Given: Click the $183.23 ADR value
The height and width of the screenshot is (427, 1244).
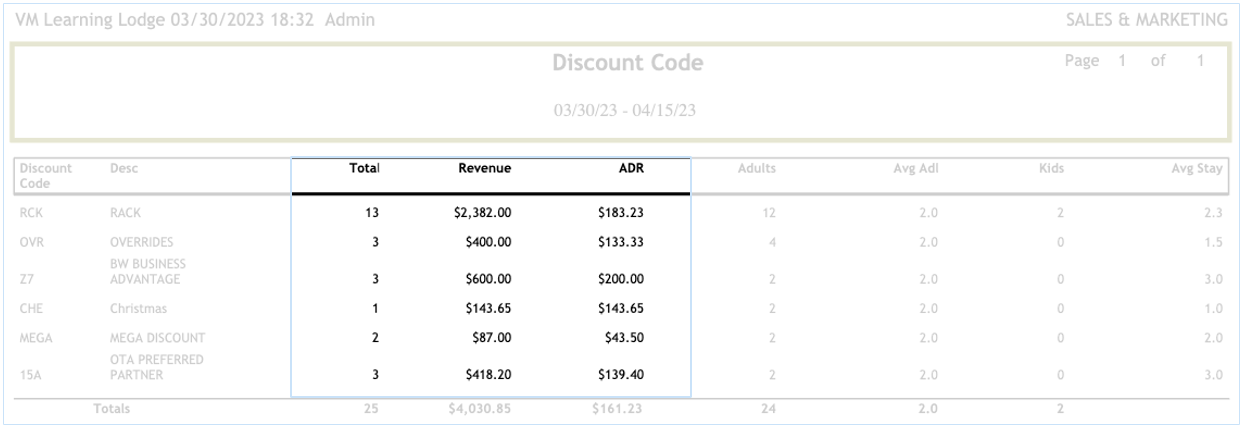Looking at the screenshot, I should 619,212.
